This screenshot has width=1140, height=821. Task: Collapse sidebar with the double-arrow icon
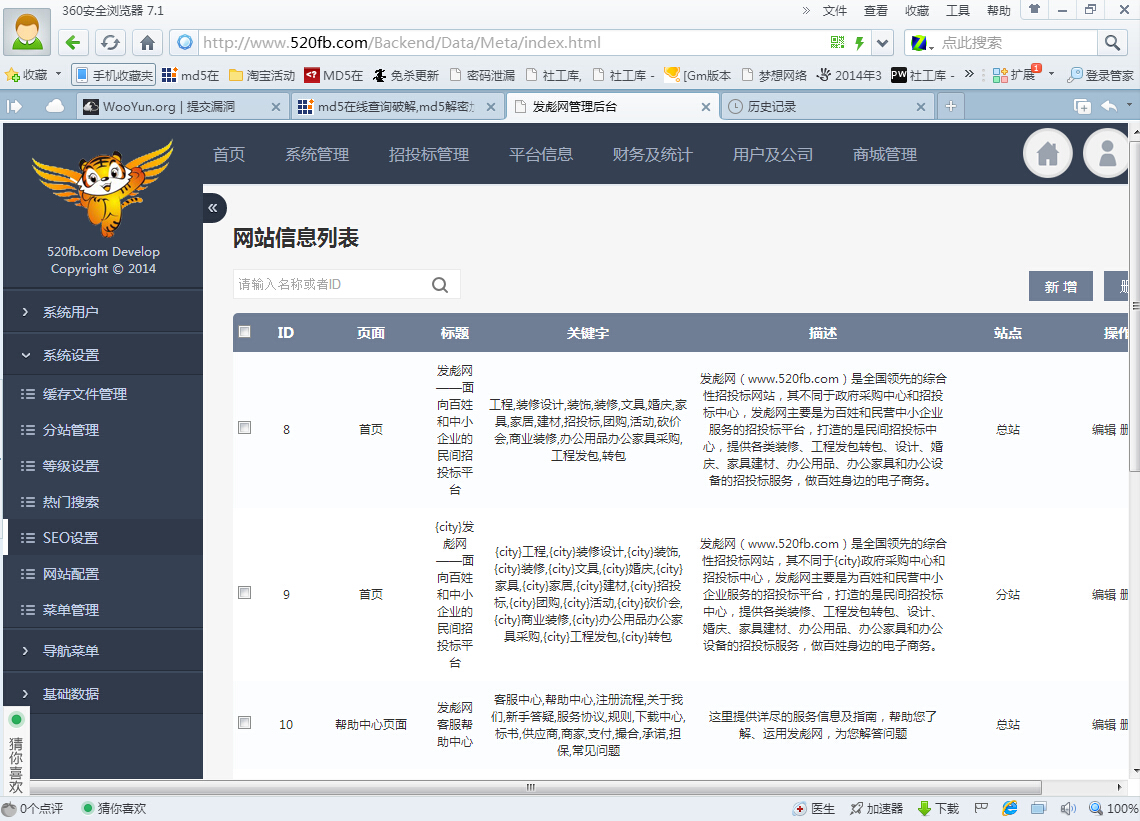(213, 208)
